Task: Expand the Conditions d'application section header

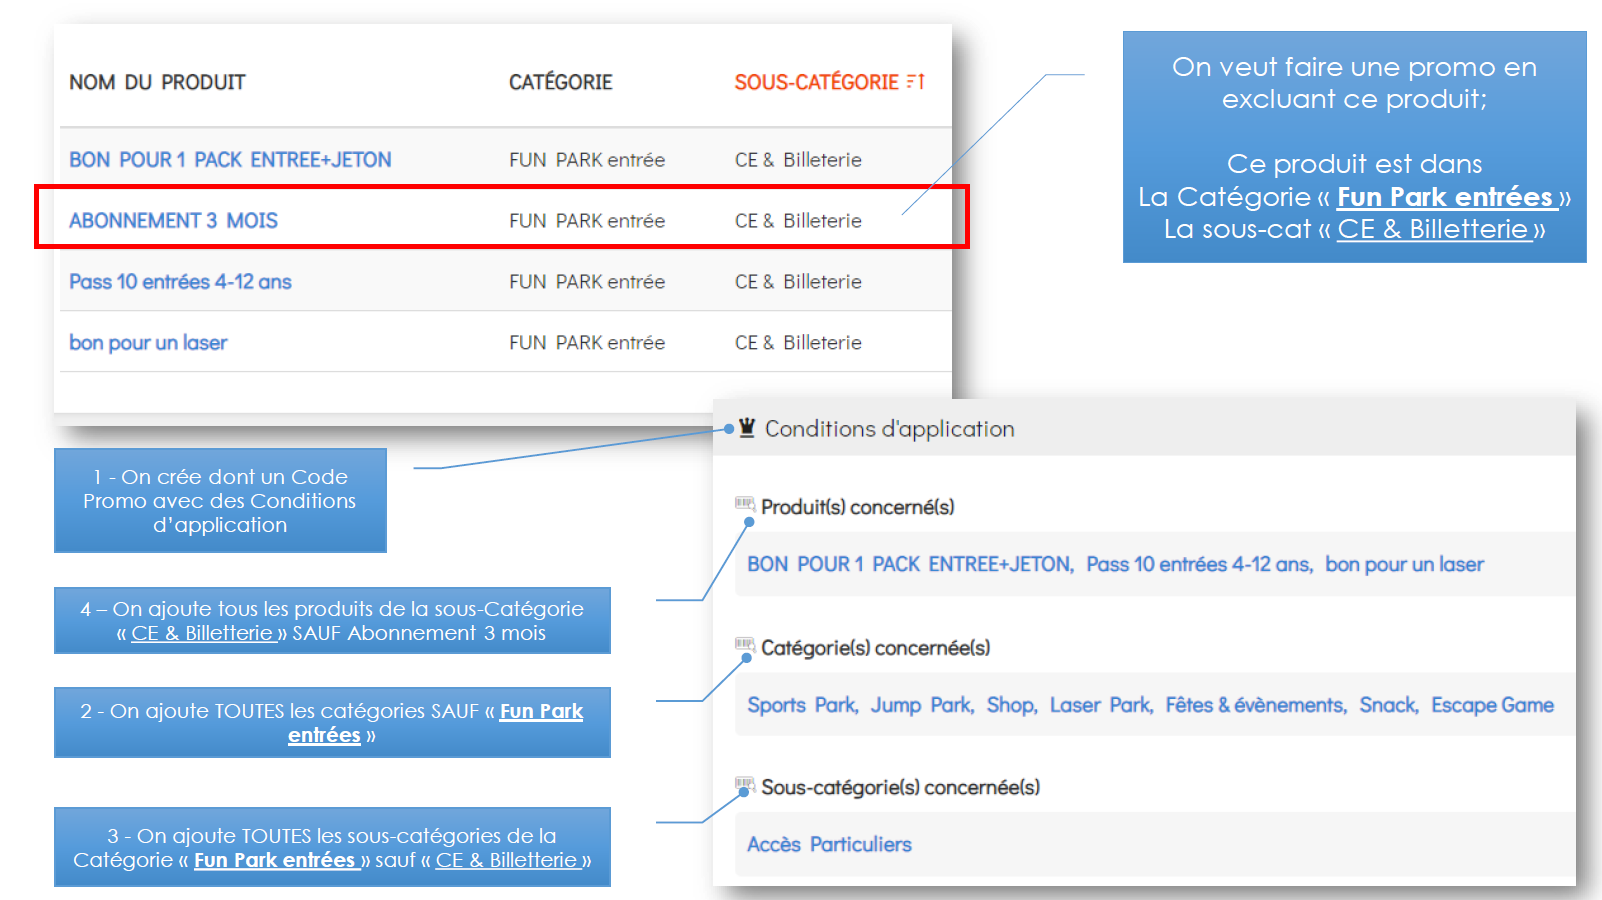Action: pos(889,429)
